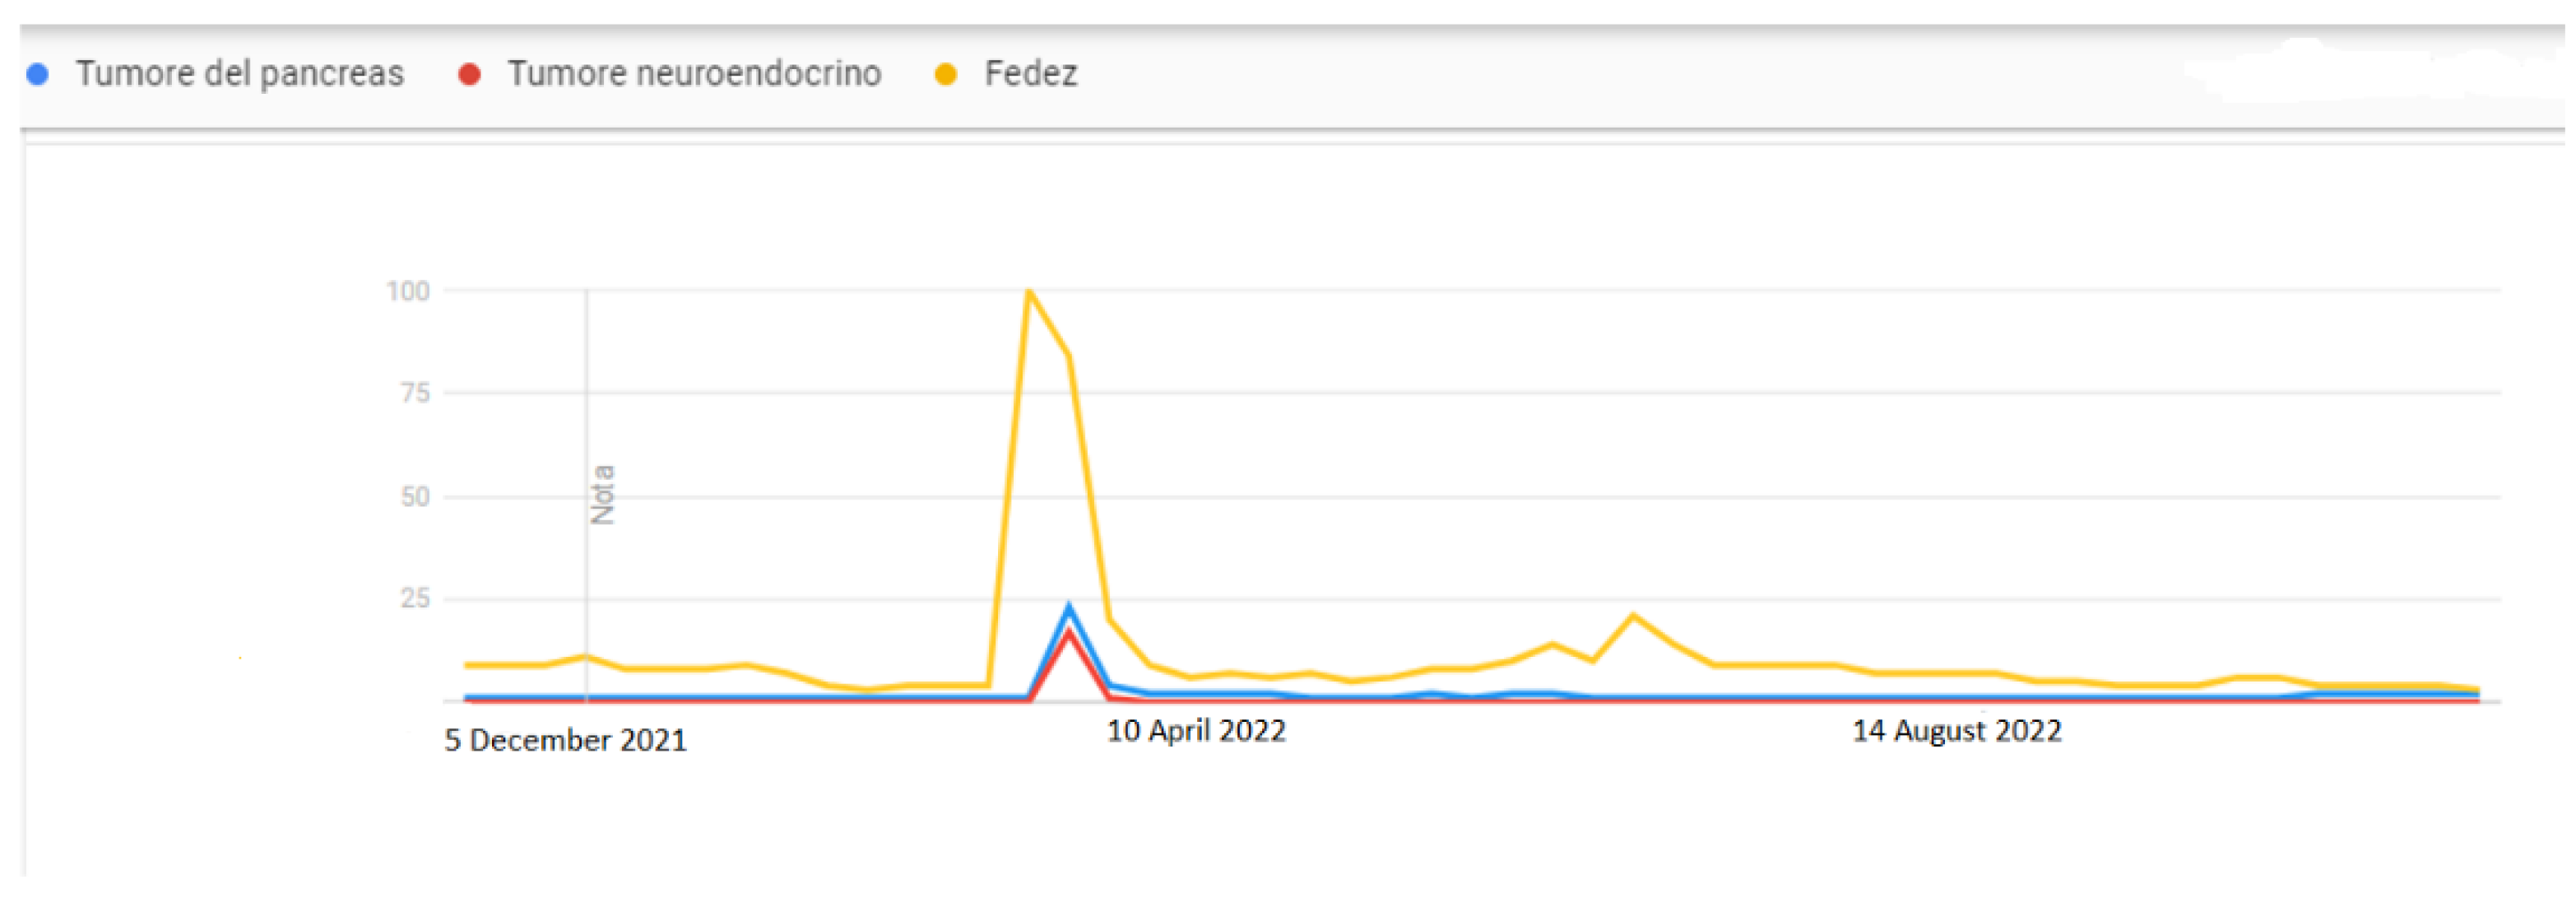Click the 100 value on y-axis
The width and height of the screenshot is (2576, 898).
(408, 292)
